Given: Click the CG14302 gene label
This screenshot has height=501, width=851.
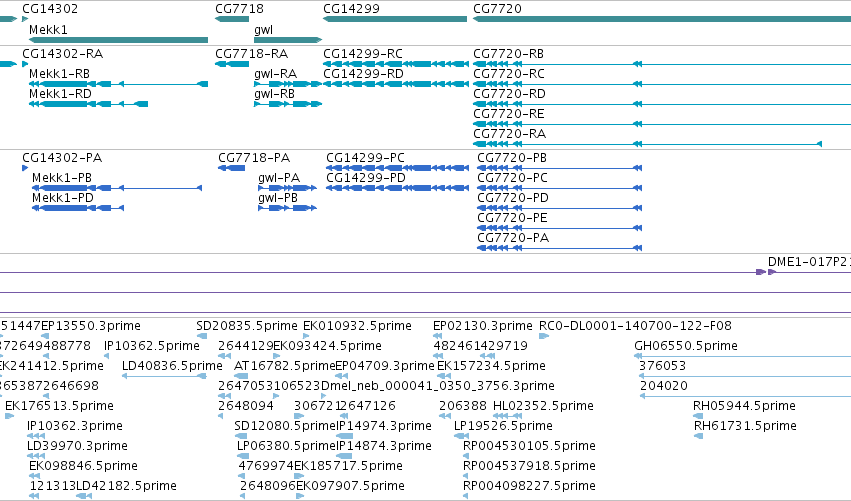Looking at the screenshot, I should click(50, 9).
